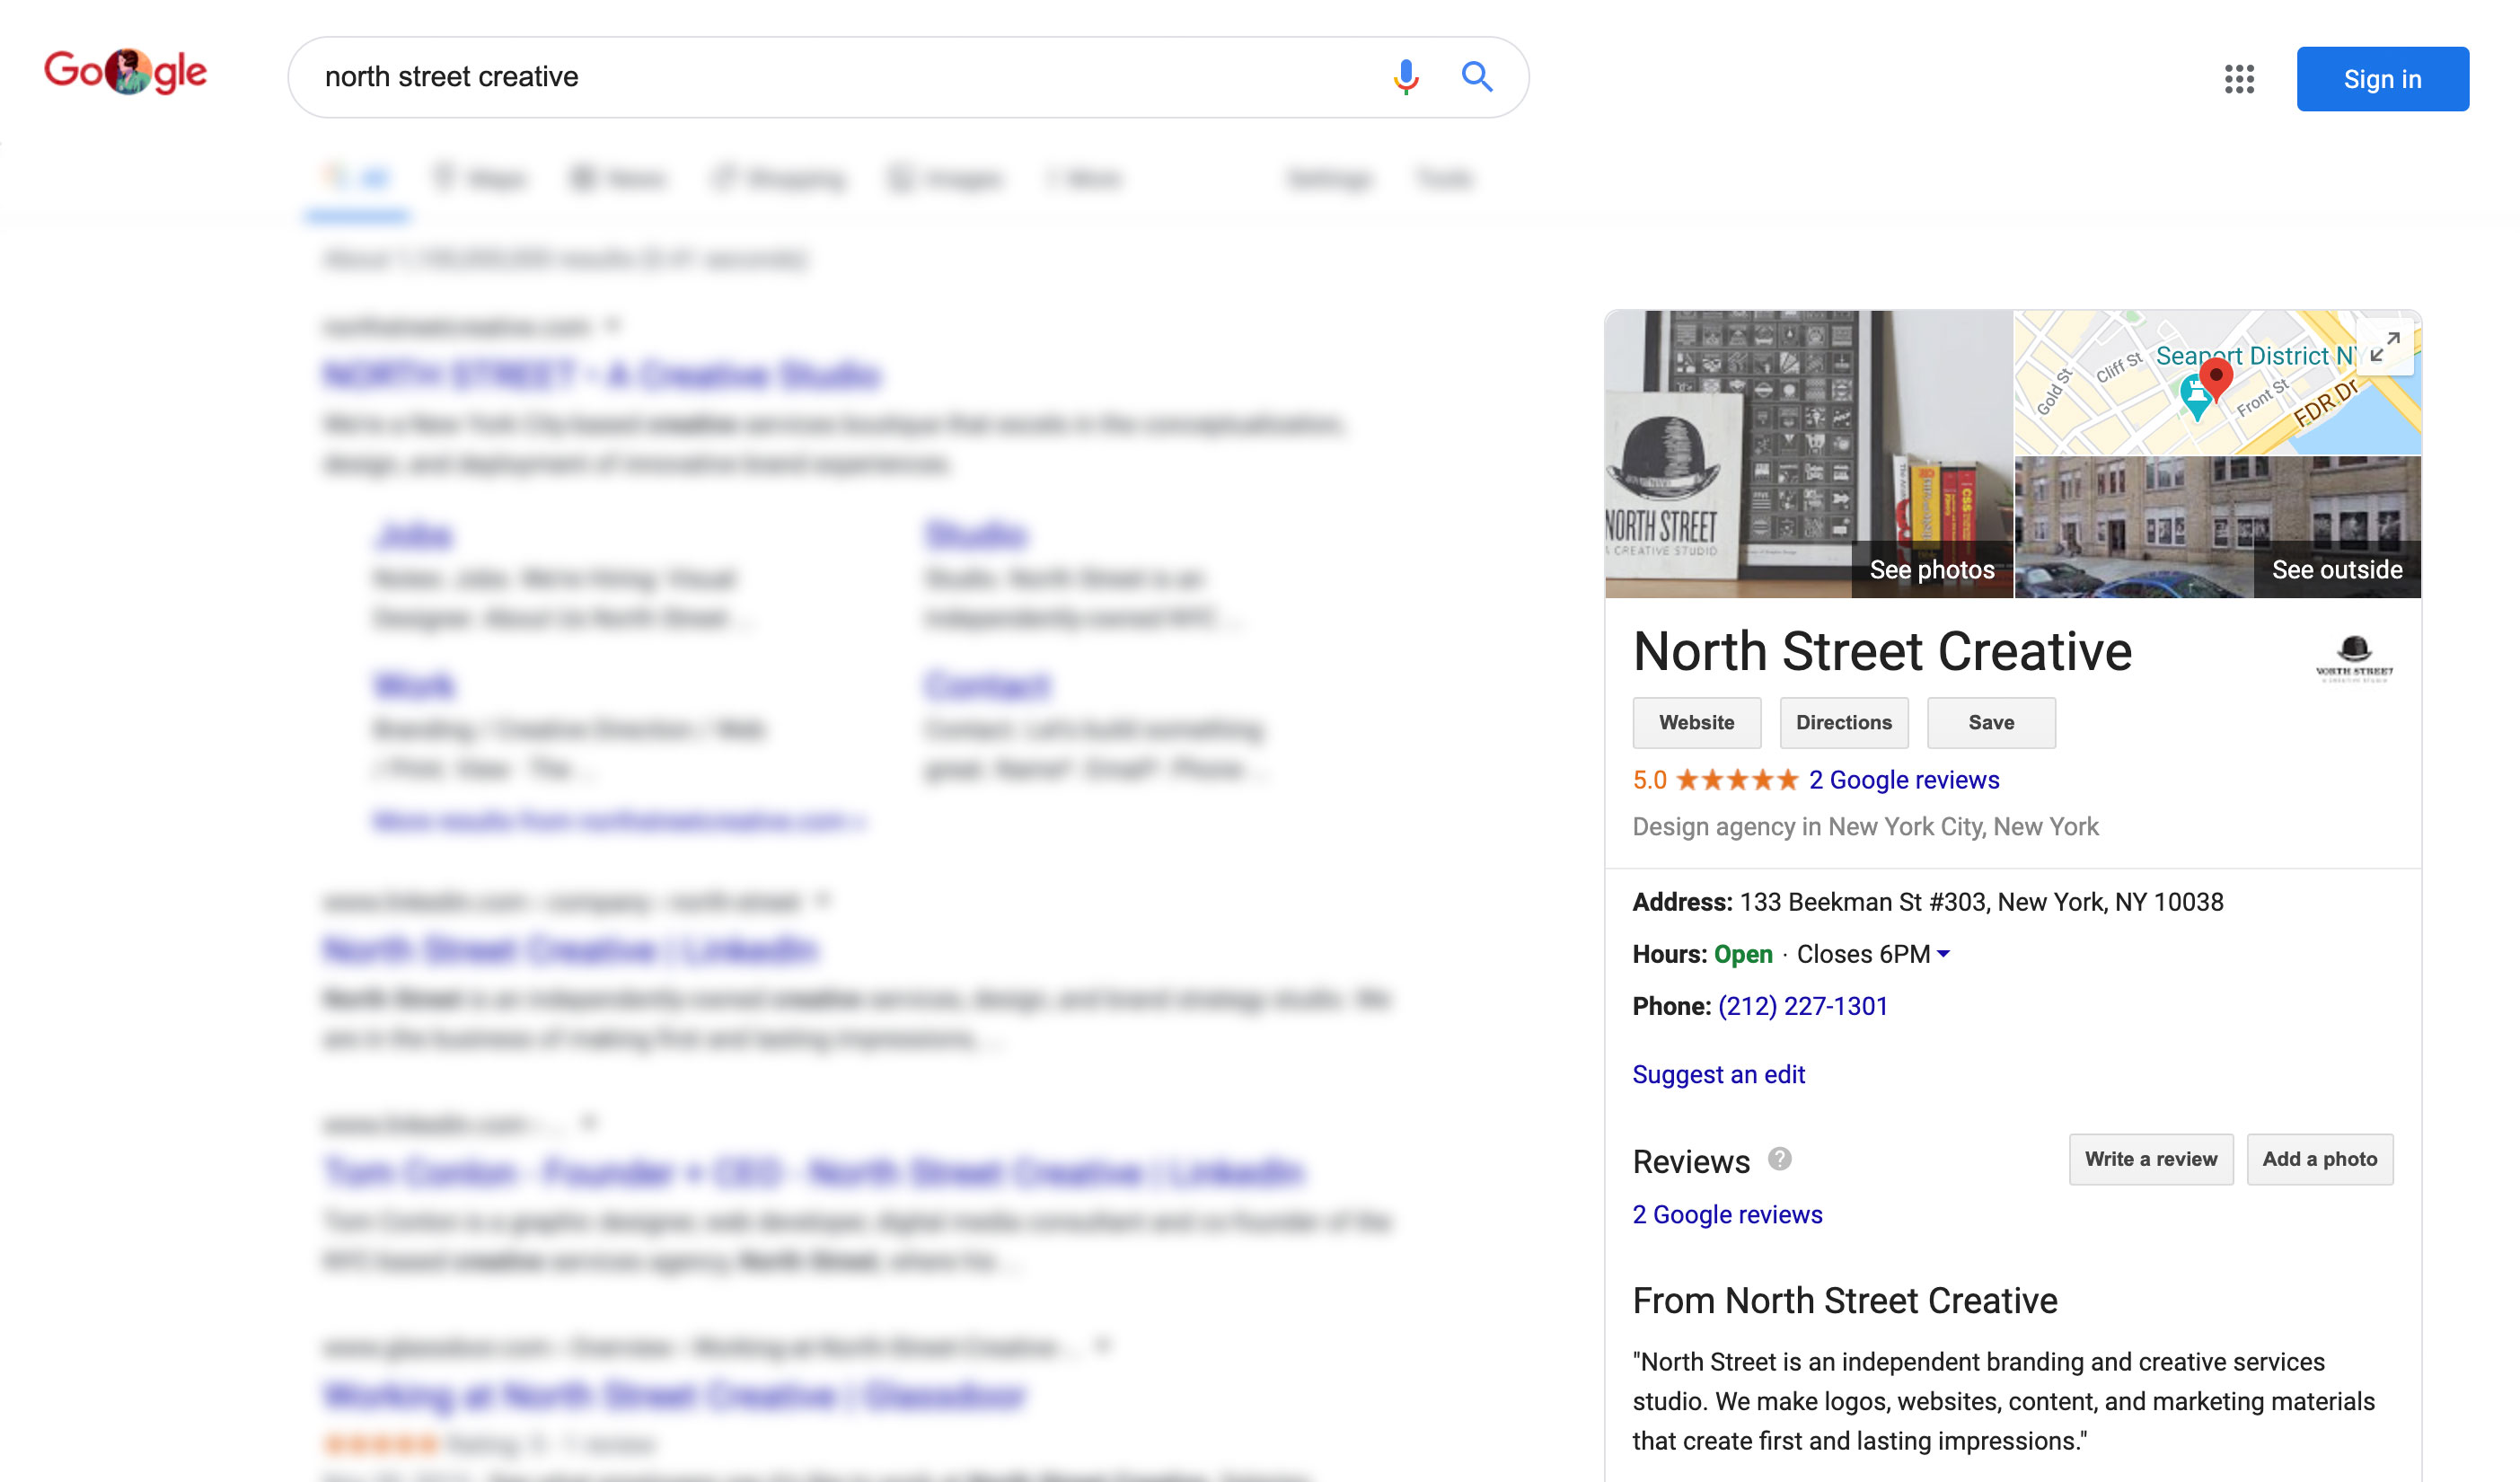This screenshot has height=1482, width=2520.
Task: Open the Work sitelink
Action: tap(414, 686)
